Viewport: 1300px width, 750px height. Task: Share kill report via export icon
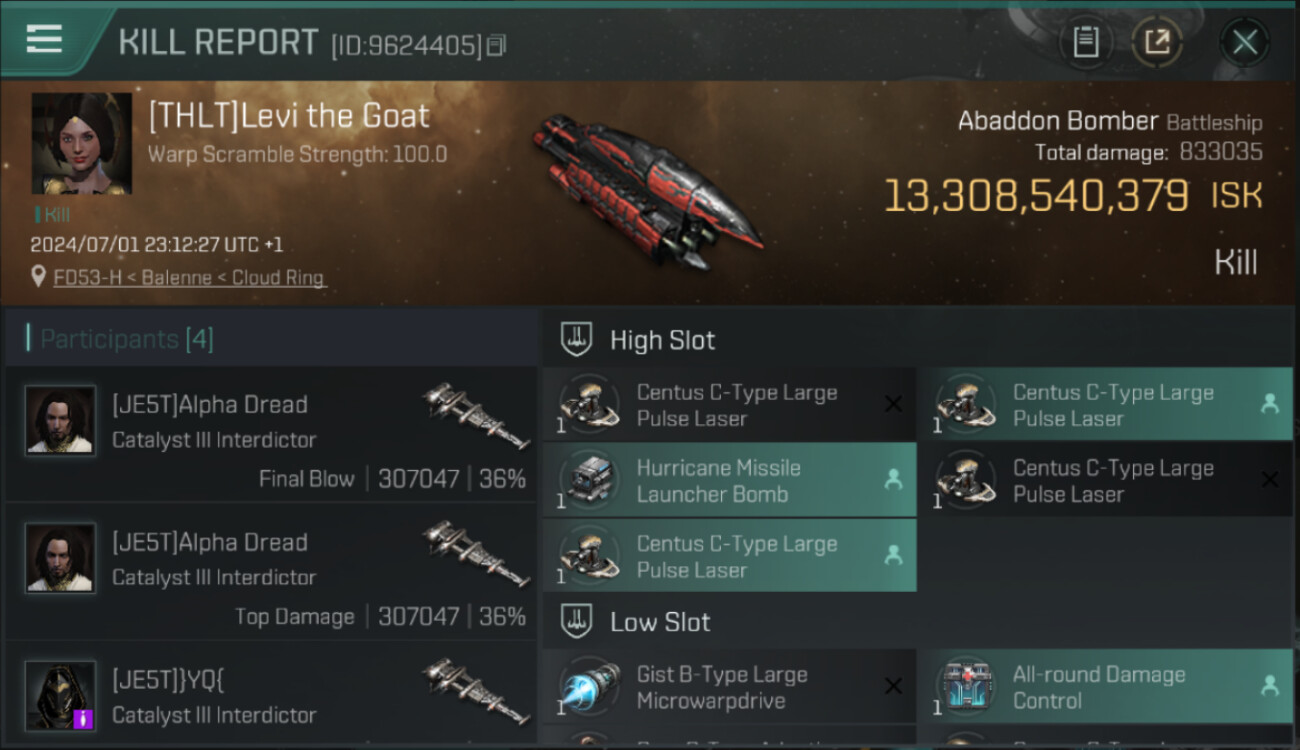pos(1156,42)
